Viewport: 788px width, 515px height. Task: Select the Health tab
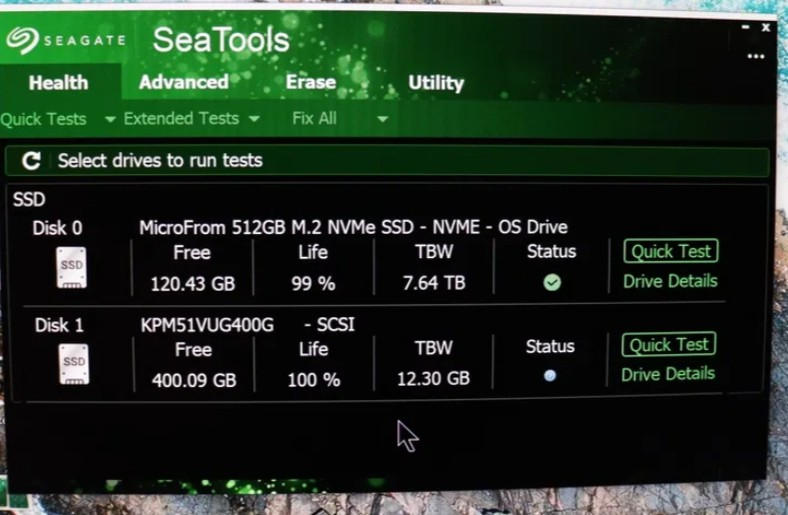tap(58, 83)
